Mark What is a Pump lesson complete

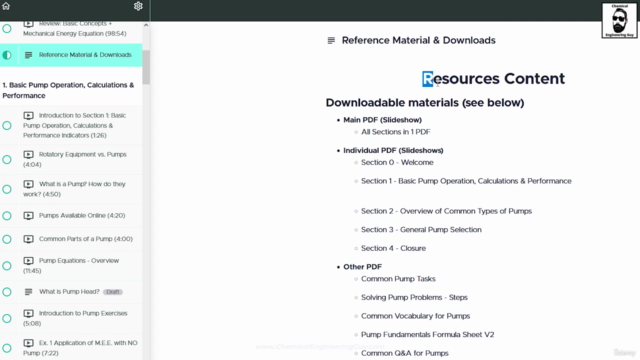[x=7, y=189]
